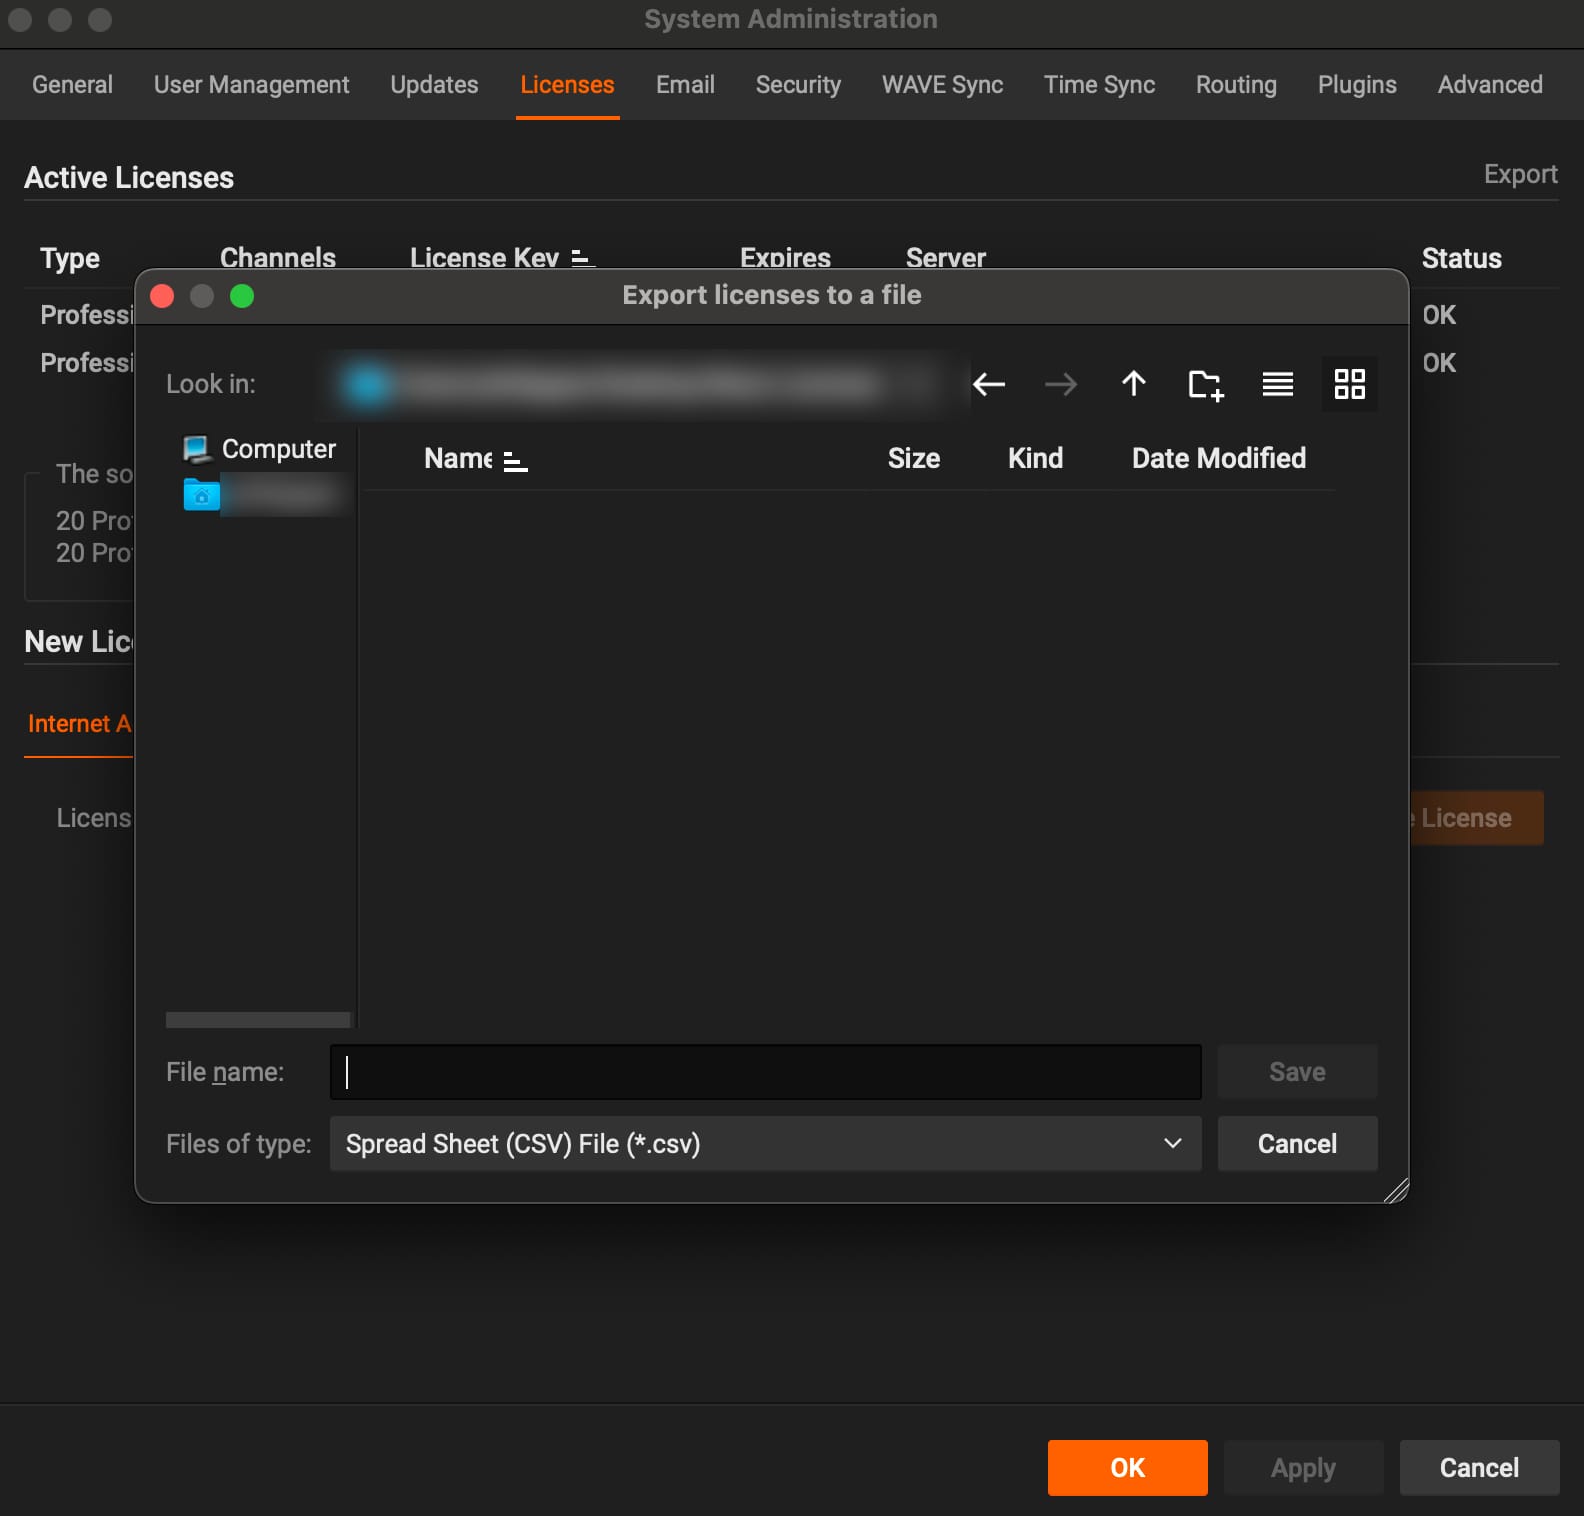1584x1516 pixels.
Task: Open the Time Sync tab
Action: click(x=1099, y=85)
